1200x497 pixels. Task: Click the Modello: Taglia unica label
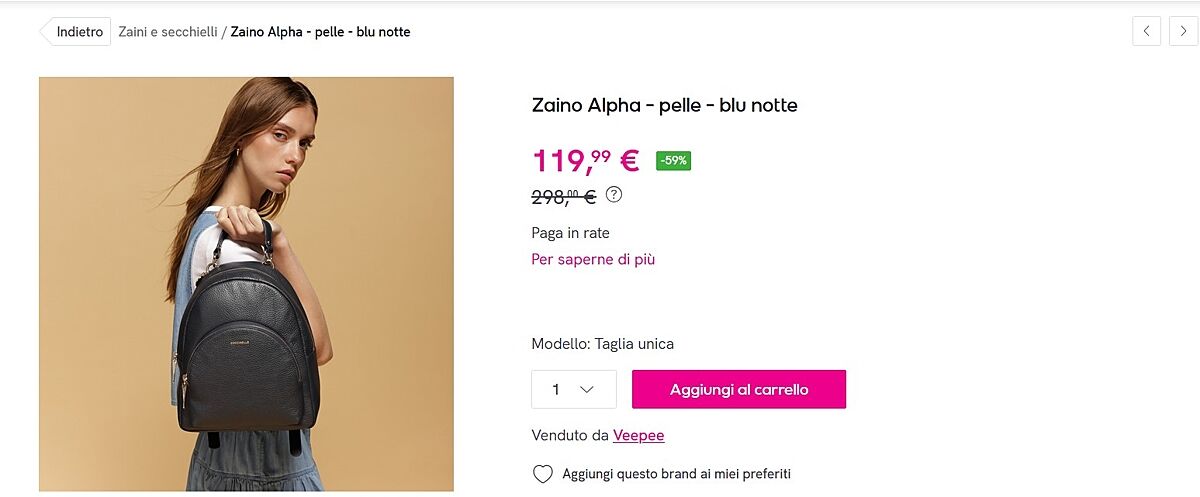602,344
